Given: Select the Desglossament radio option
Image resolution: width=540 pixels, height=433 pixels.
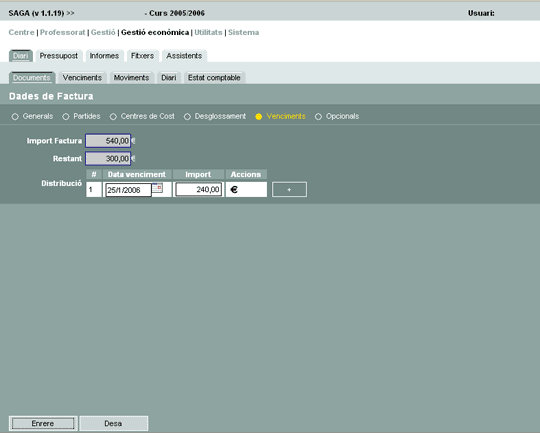Looking at the screenshot, I should pyautogui.click(x=187, y=117).
